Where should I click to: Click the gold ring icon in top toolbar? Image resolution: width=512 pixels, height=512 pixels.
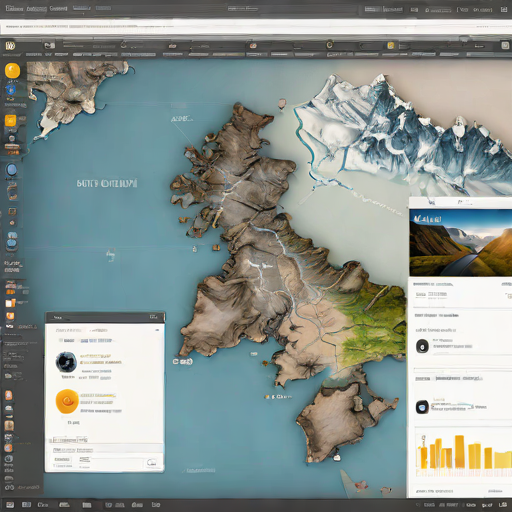click(x=330, y=44)
